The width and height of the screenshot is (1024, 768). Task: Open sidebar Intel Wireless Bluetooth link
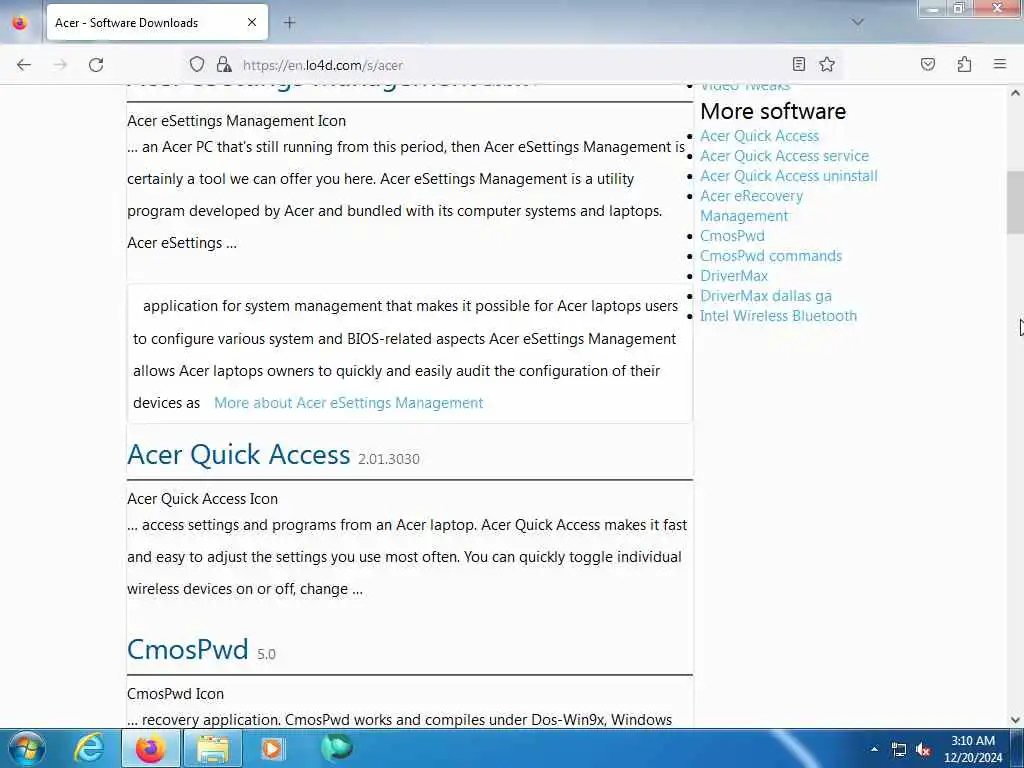(x=778, y=316)
